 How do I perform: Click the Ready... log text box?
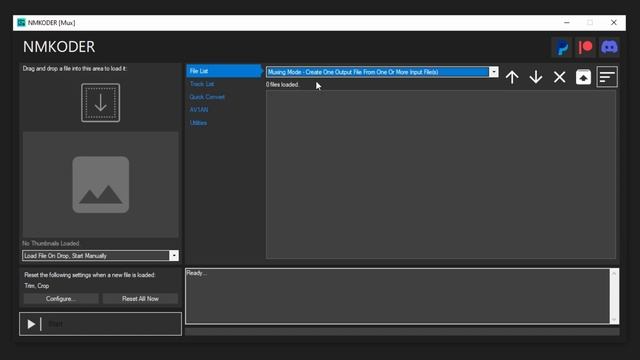click(398, 296)
